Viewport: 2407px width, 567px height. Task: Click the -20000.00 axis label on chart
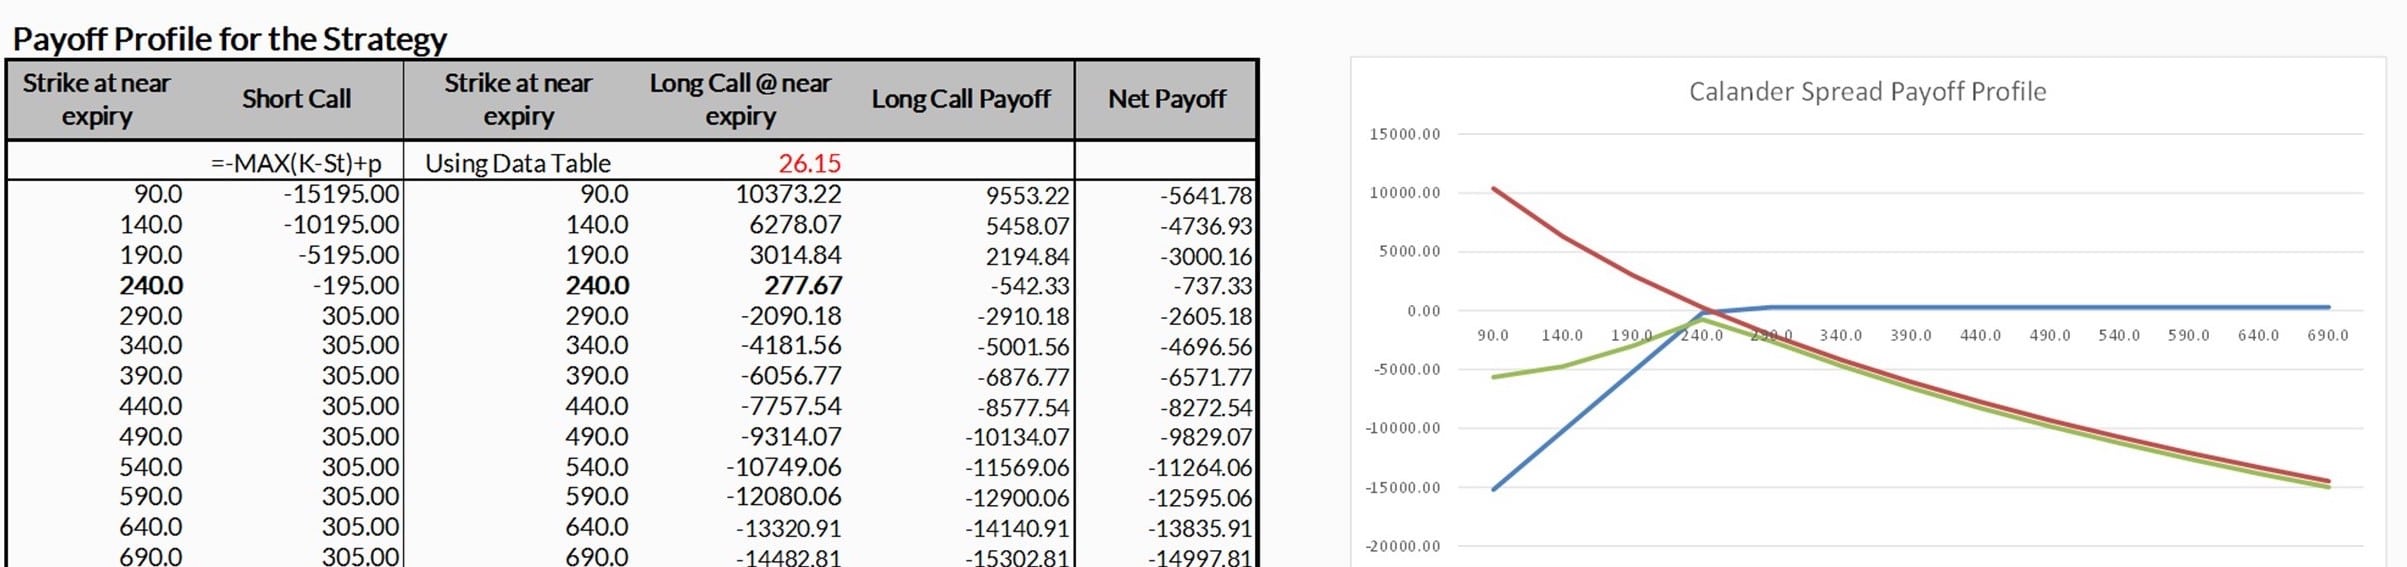[x=1403, y=547]
